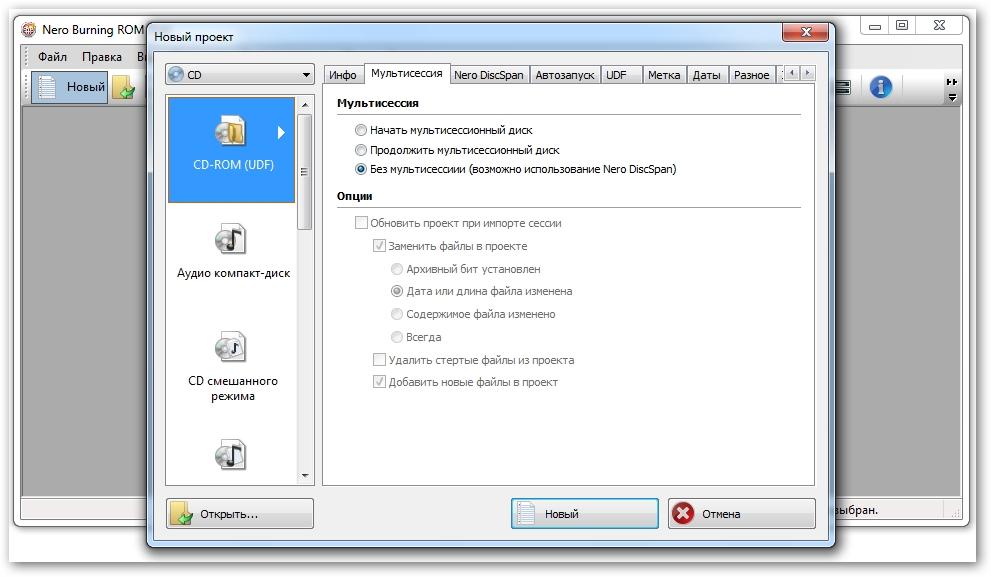Cancel the dialog with Отмена
The image size is (991, 577).
pyautogui.click(x=741, y=514)
